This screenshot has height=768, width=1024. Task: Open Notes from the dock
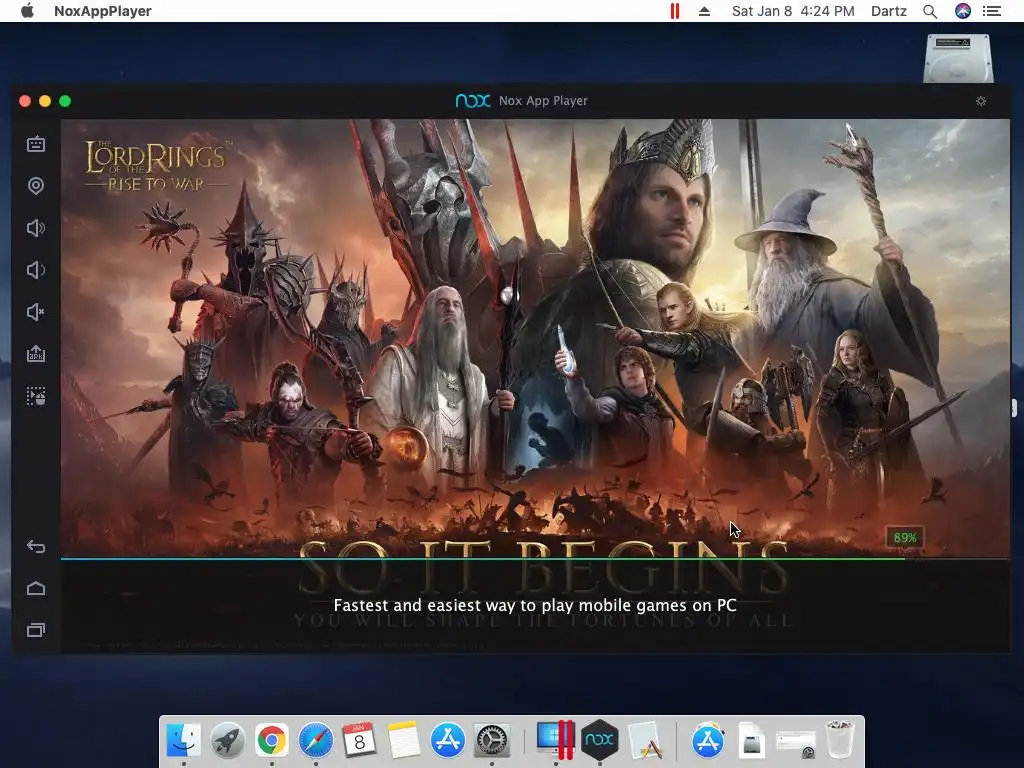[404, 740]
